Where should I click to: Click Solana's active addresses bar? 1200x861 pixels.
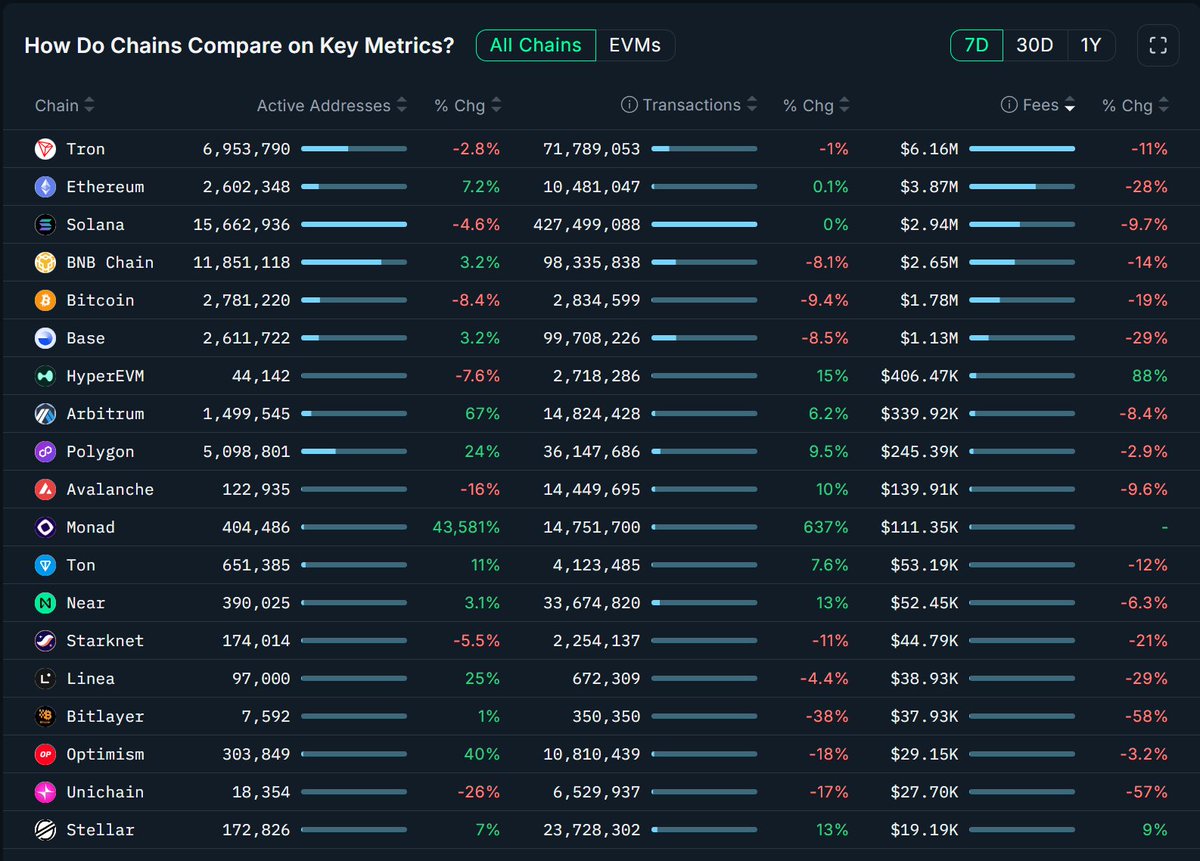click(354, 225)
